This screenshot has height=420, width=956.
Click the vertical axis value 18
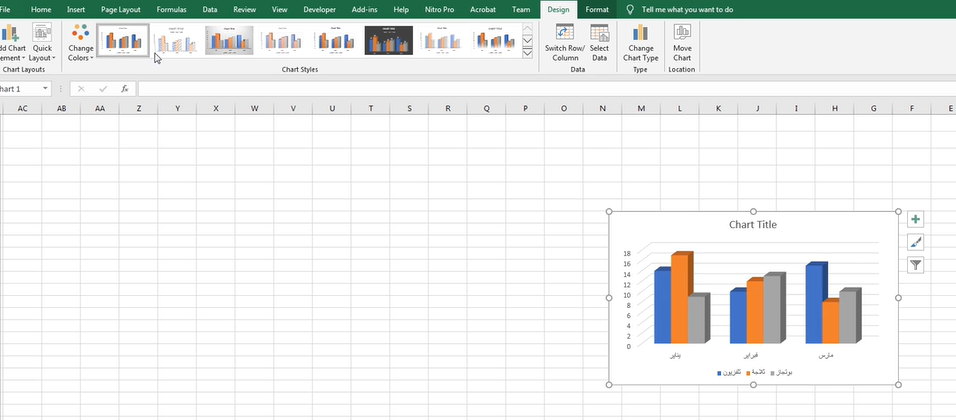[627, 253]
